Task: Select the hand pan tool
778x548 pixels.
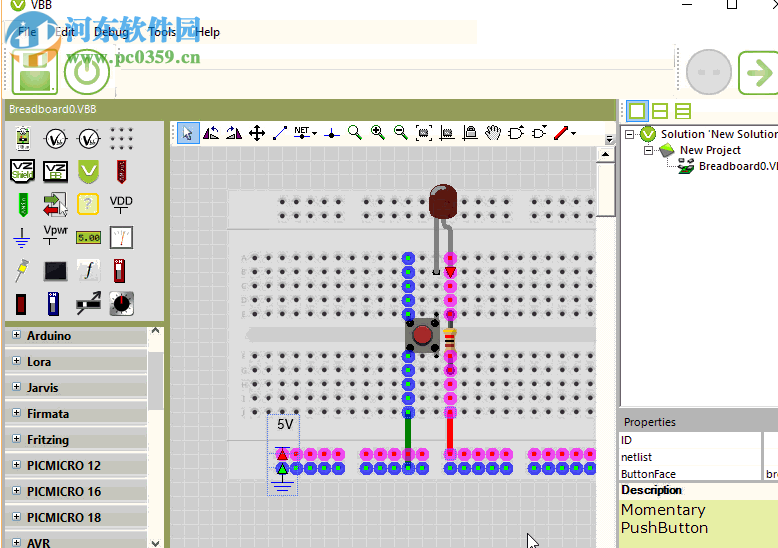Action: click(x=493, y=133)
